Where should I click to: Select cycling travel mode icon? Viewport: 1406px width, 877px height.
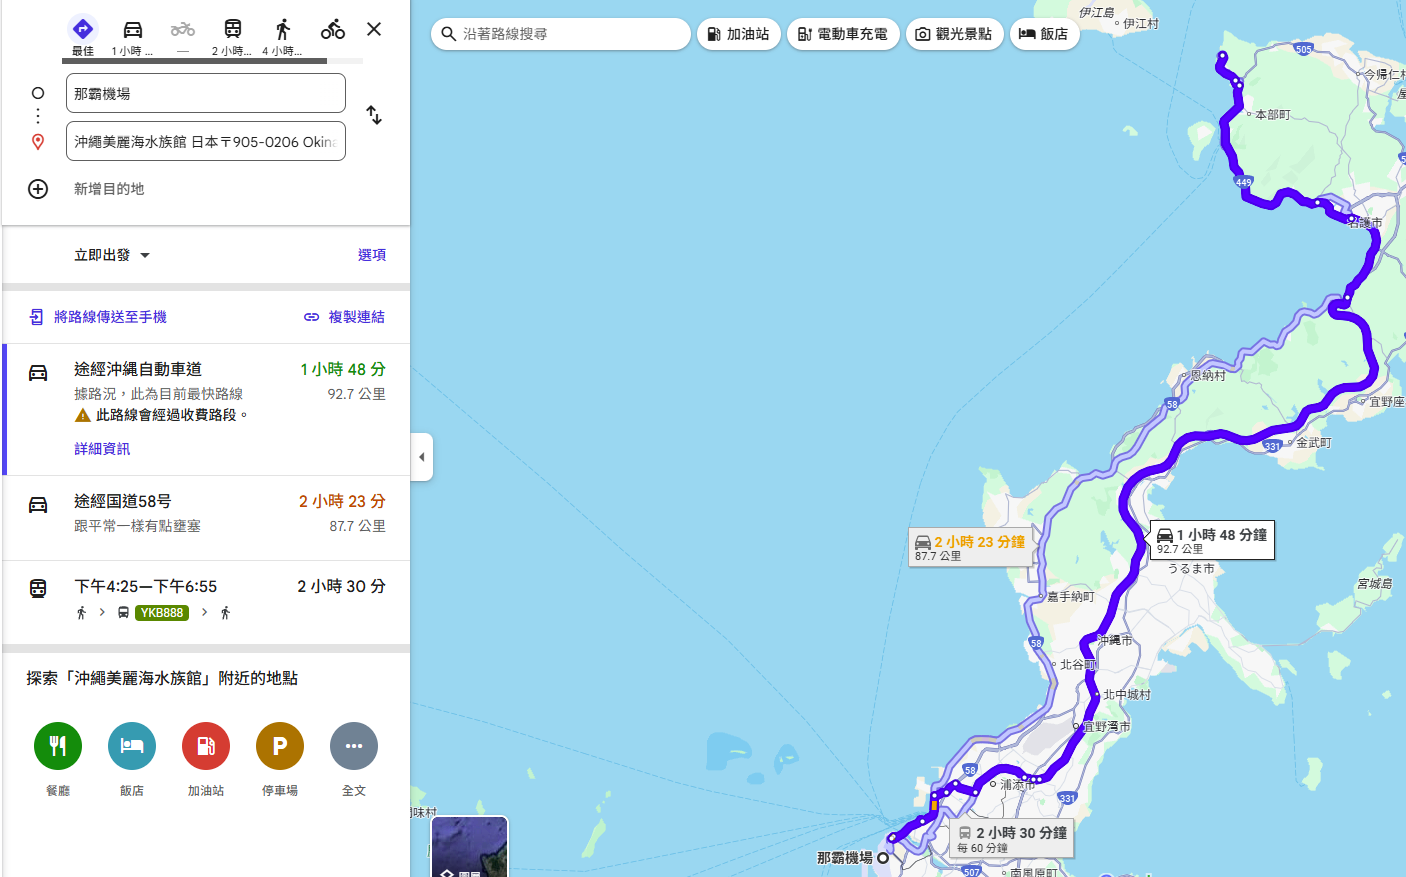coord(333,30)
